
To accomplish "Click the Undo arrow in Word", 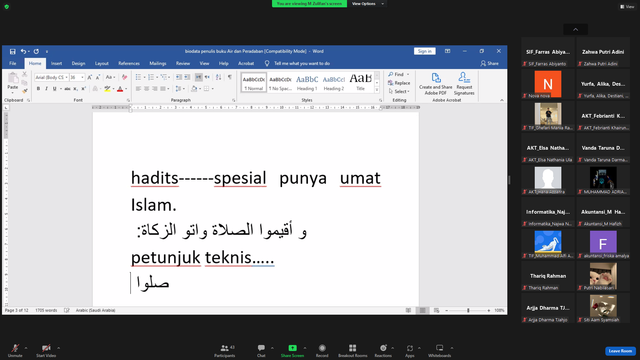I will pos(23,51).
